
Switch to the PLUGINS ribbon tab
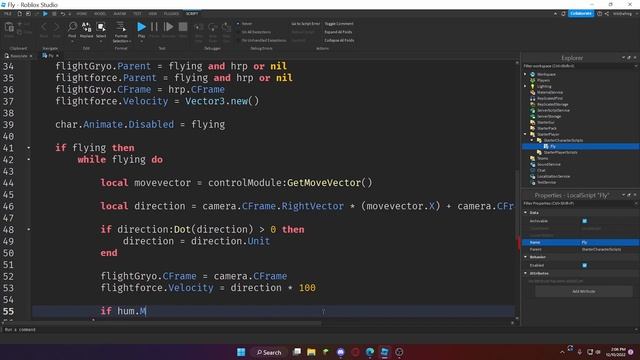171,14
